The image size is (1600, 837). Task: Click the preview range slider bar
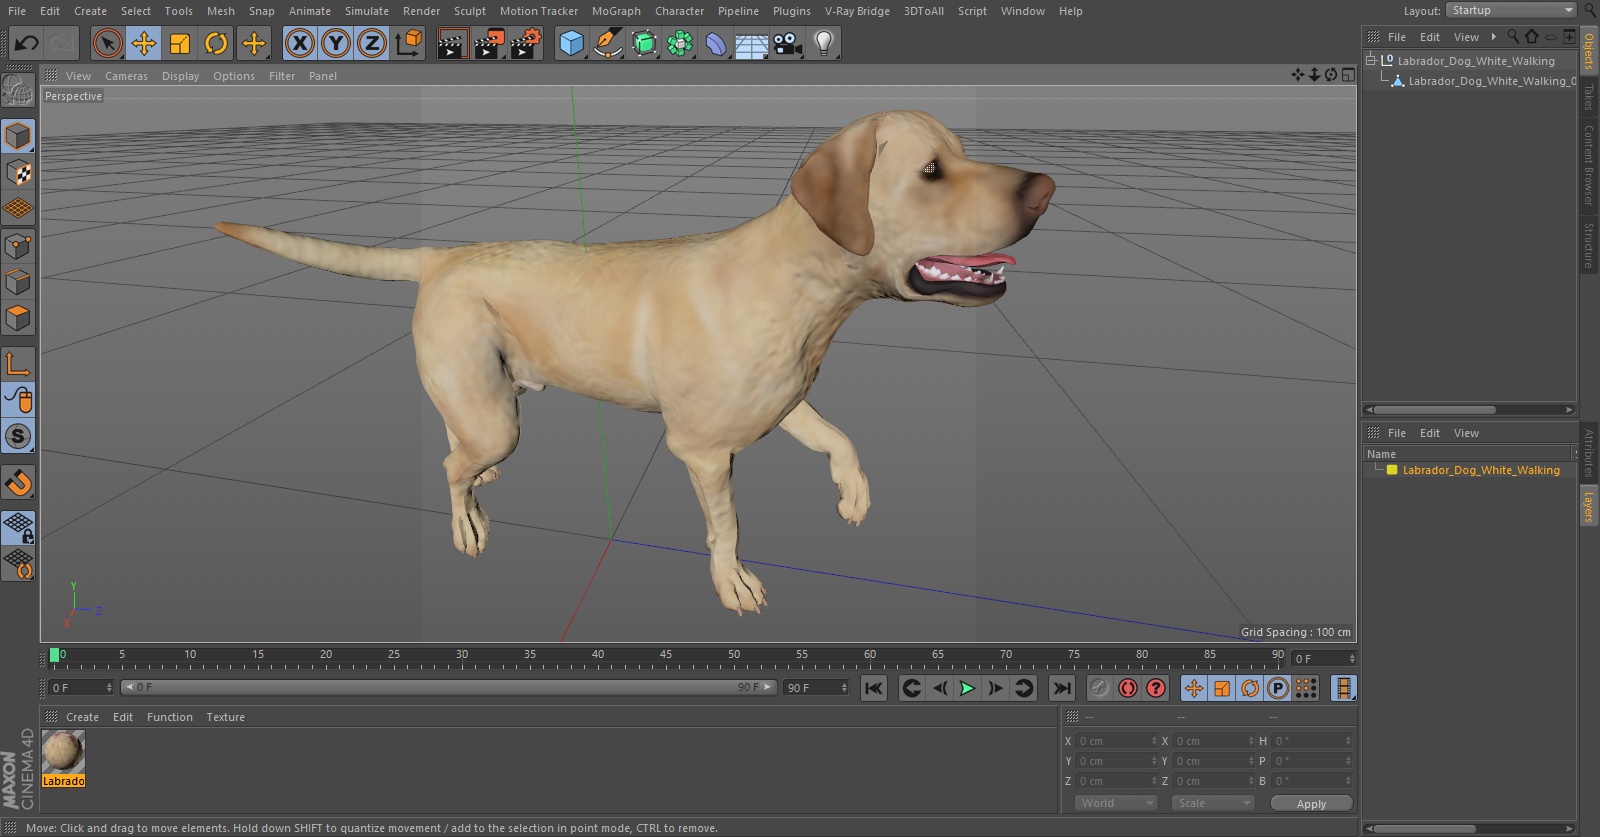[x=449, y=687]
